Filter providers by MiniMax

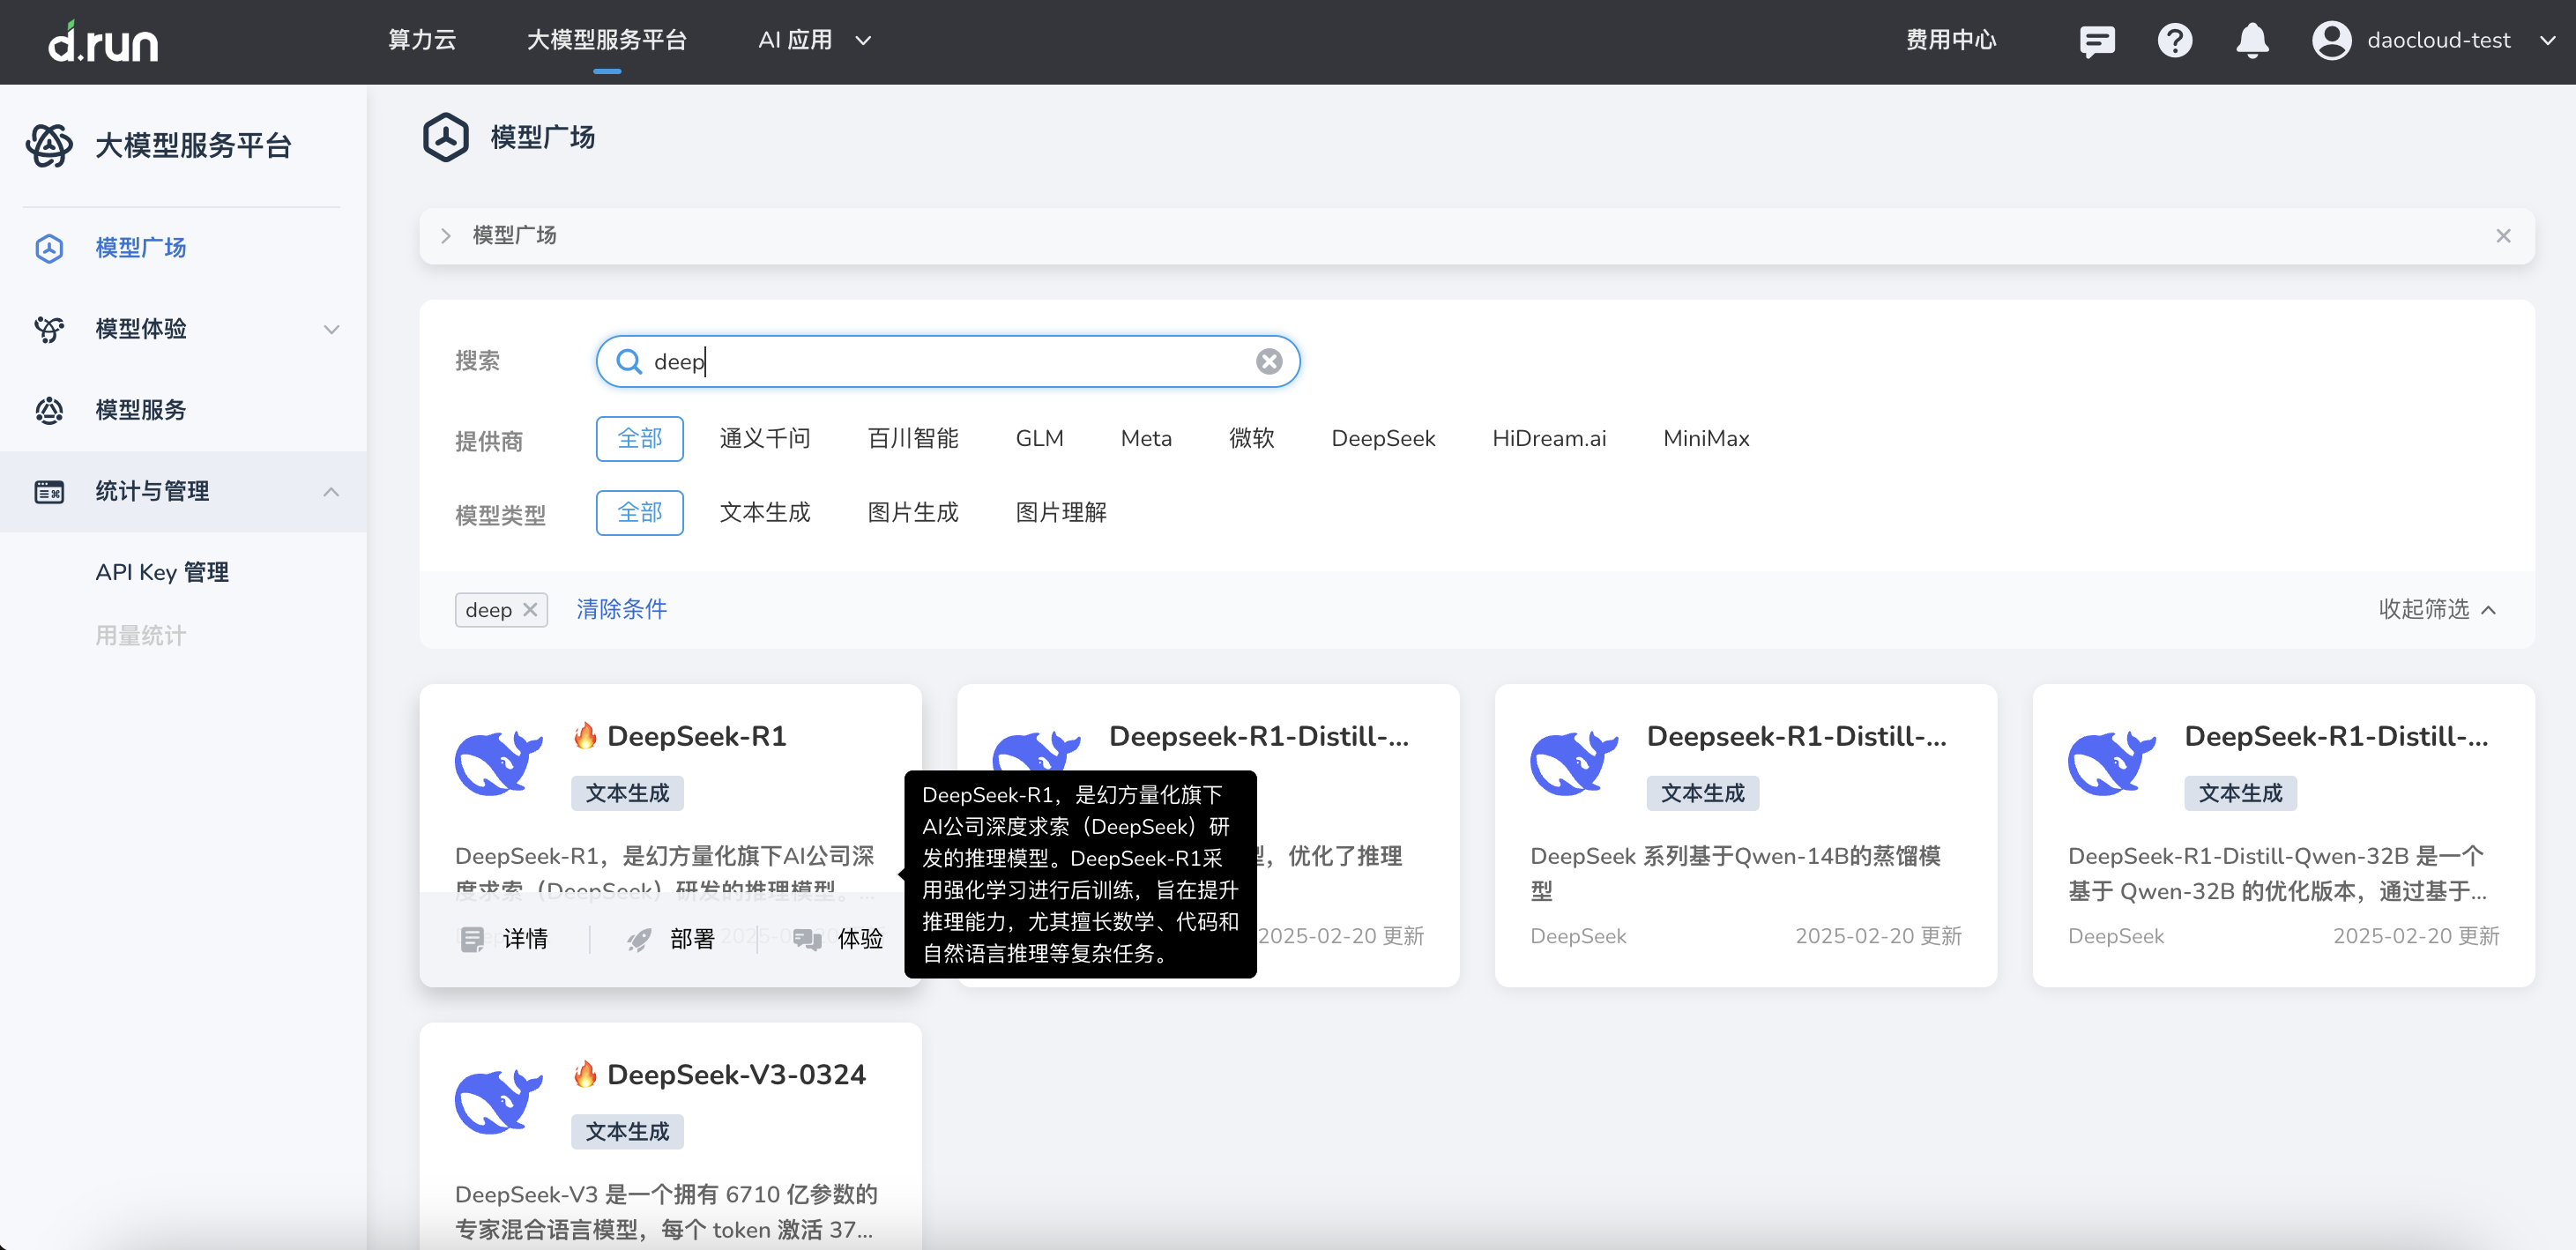coord(1706,439)
